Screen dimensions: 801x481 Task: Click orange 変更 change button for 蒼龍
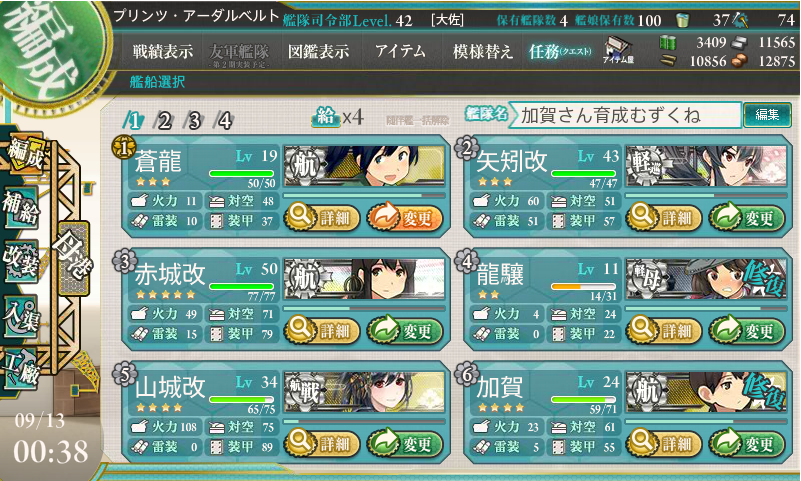(x=405, y=218)
